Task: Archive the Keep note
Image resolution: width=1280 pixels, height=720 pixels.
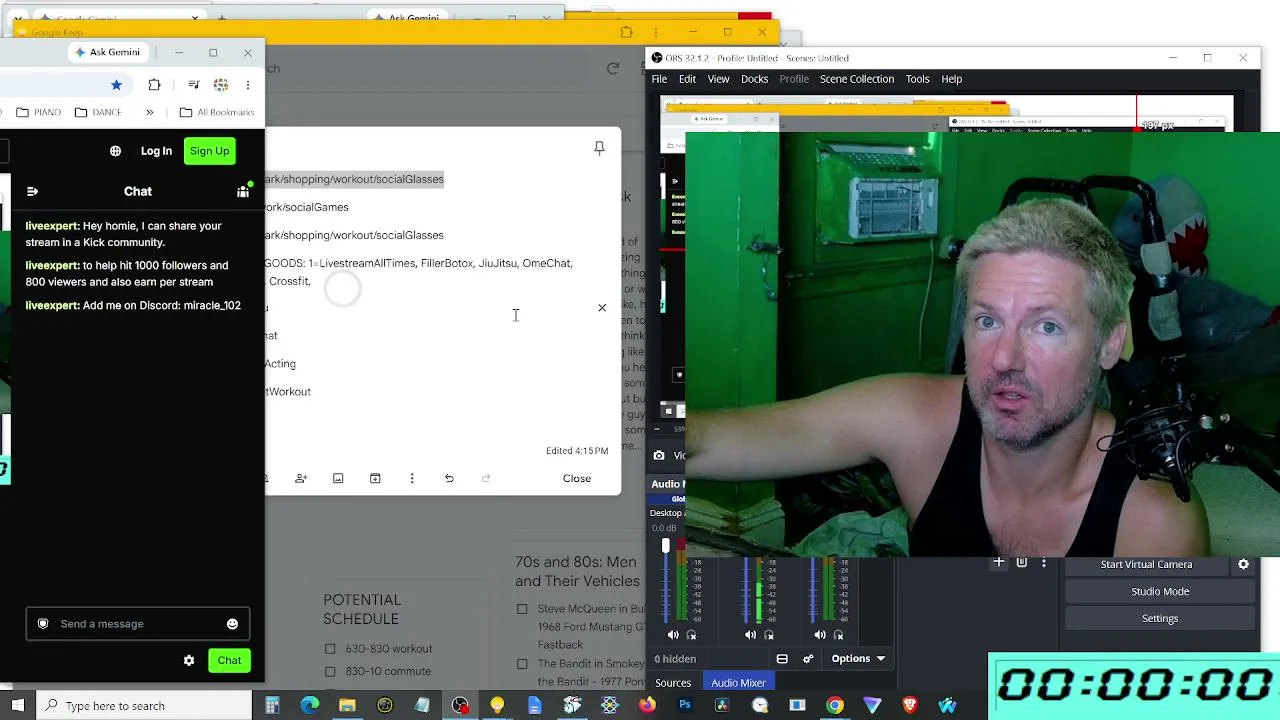Action: [375, 478]
